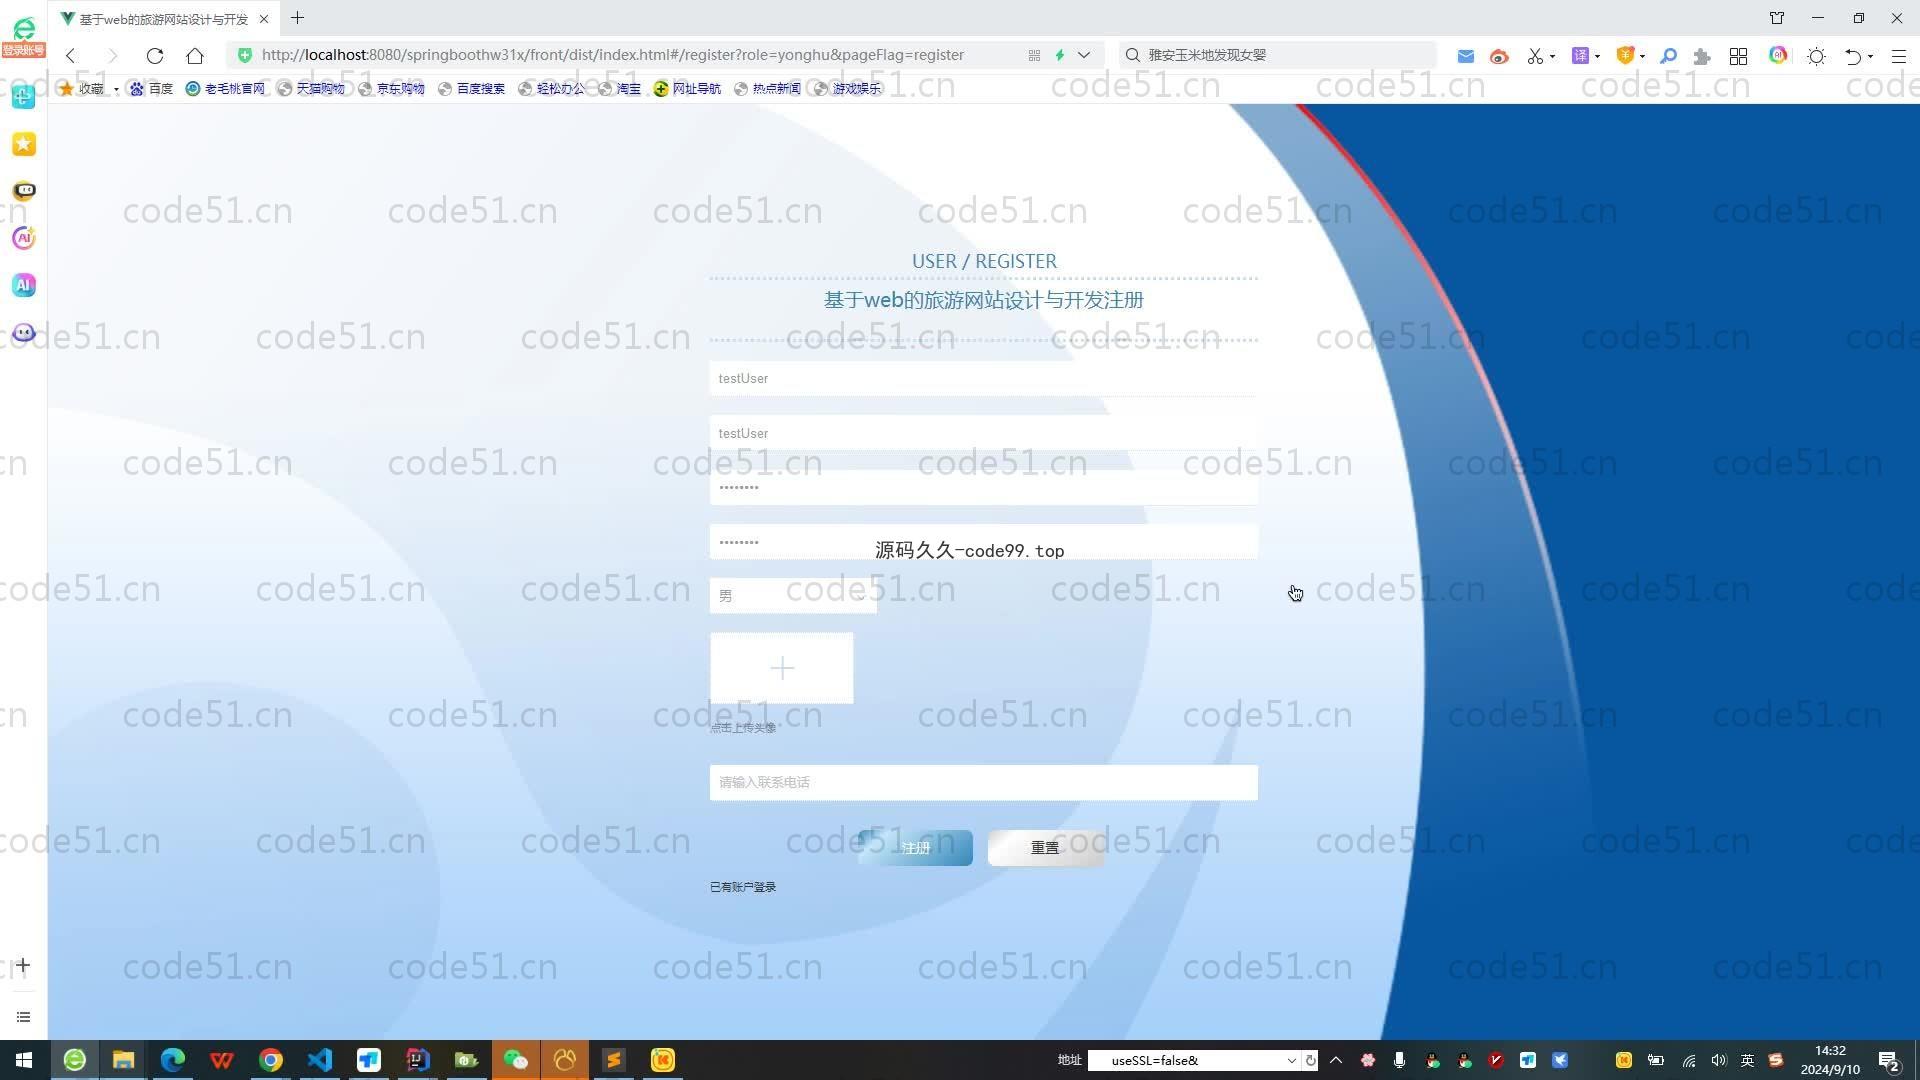Click the search box 雅安玉米地发现女婴
The height and width of the screenshot is (1080, 1920).
(1278, 55)
